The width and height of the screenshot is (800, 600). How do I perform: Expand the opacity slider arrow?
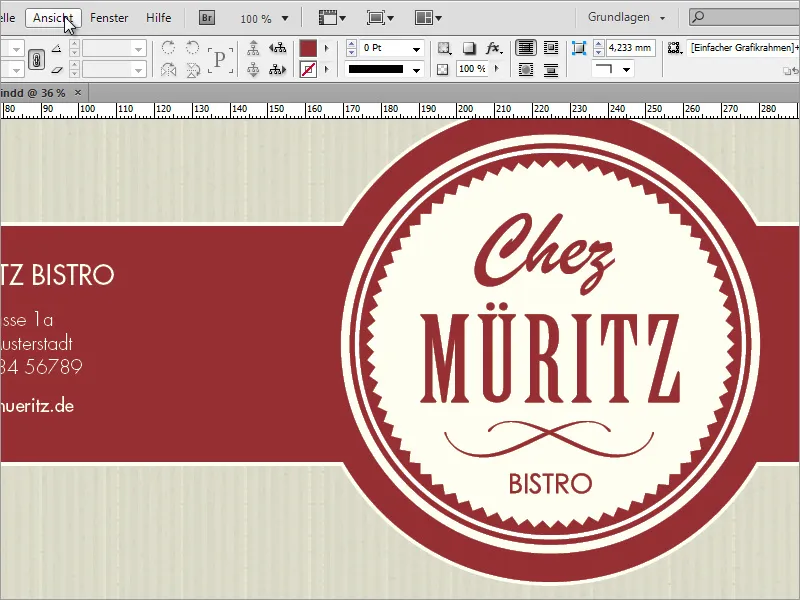(497, 68)
